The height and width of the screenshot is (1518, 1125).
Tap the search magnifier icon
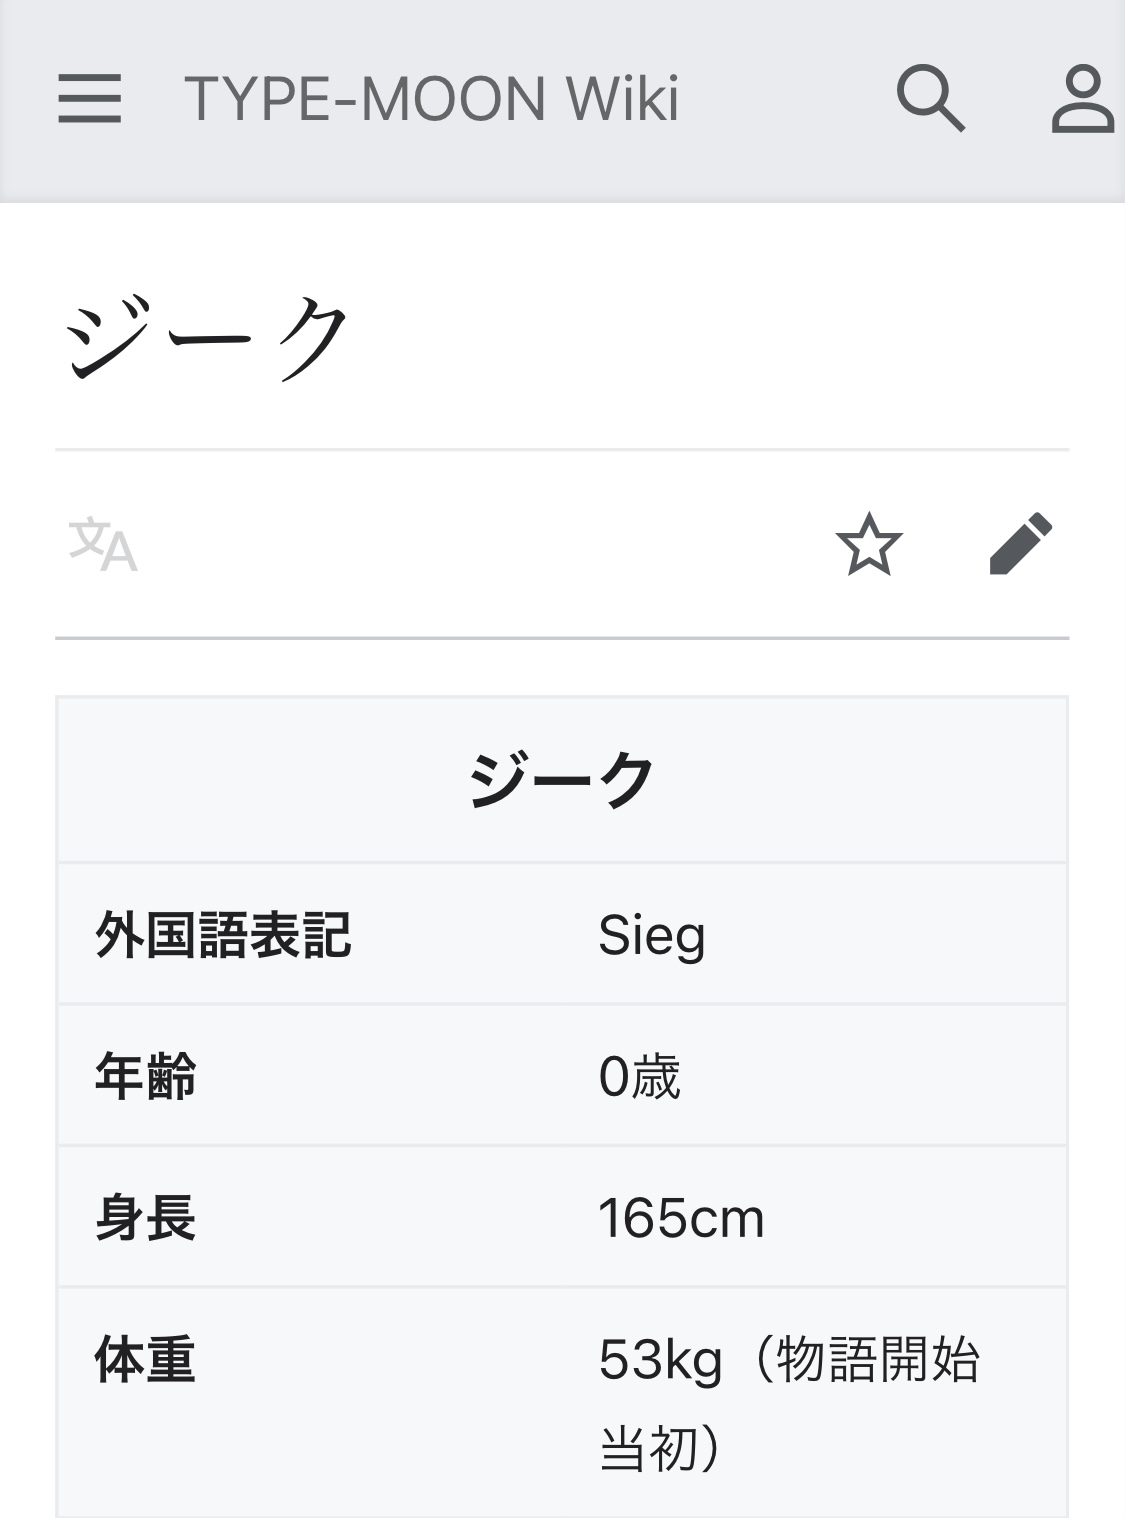click(x=929, y=98)
